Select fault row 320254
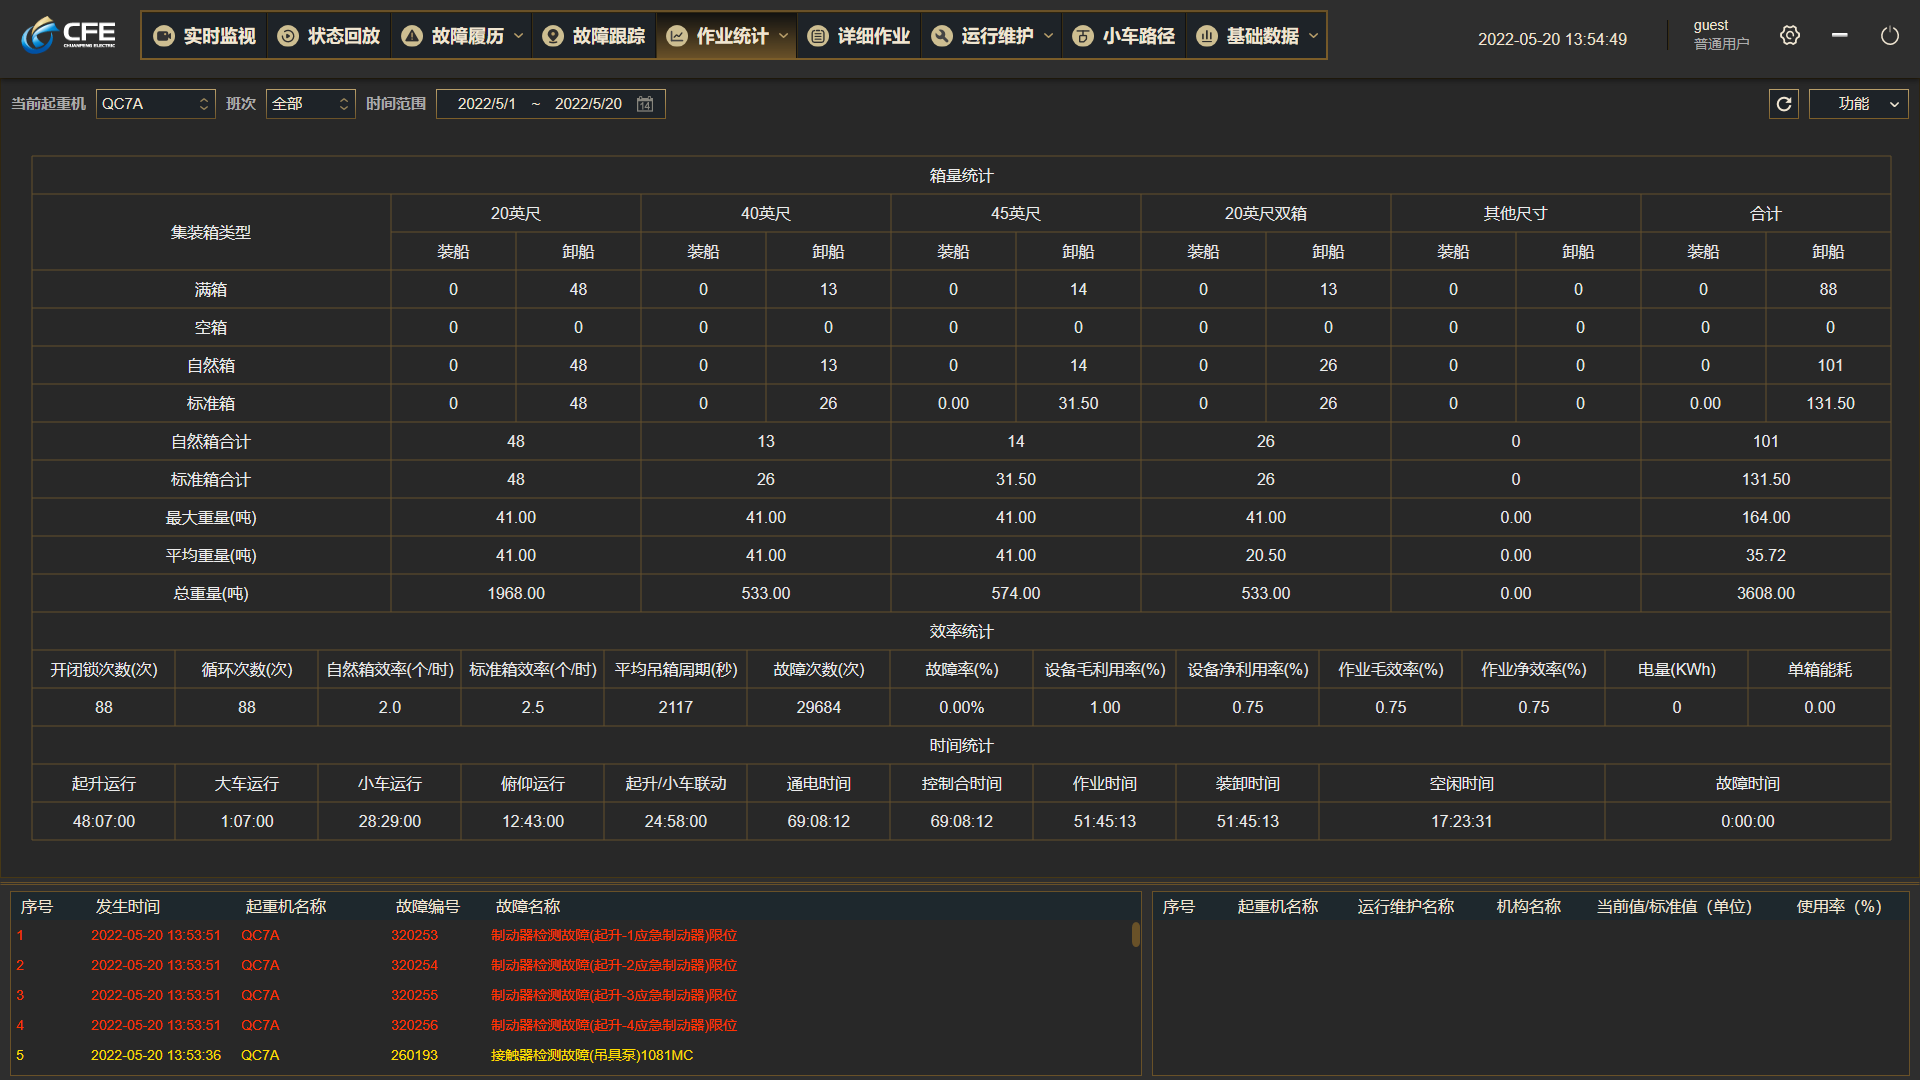Image resolution: width=1920 pixels, height=1080 pixels. (570, 965)
